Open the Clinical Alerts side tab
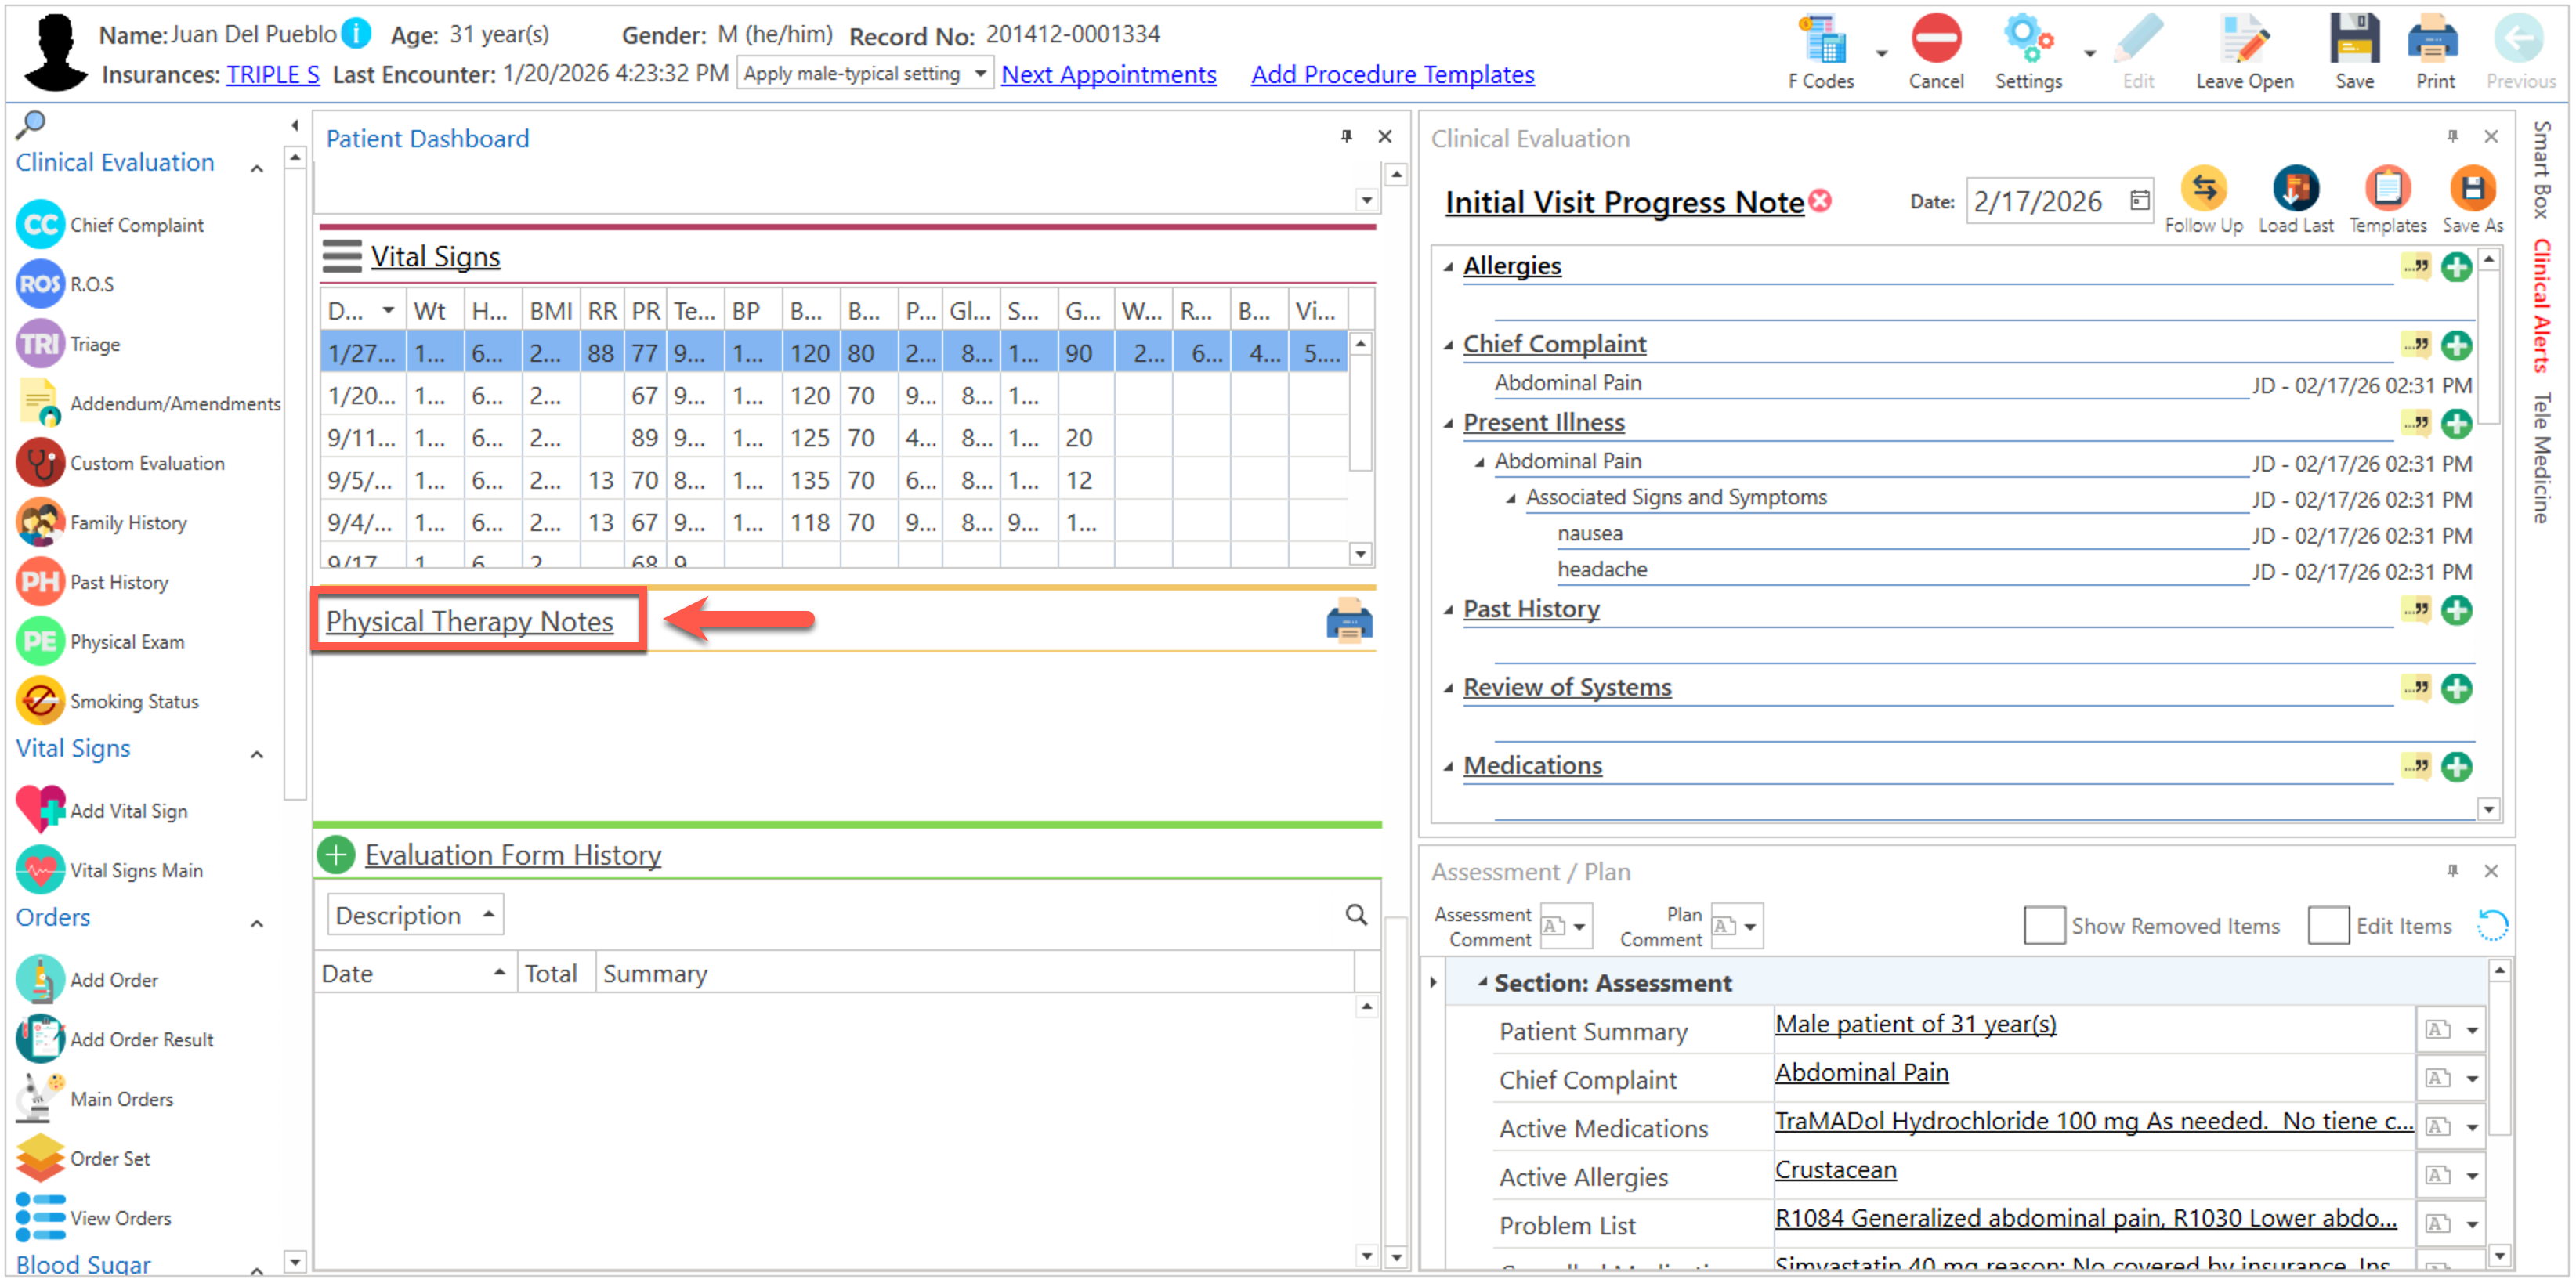 click(x=2542, y=306)
